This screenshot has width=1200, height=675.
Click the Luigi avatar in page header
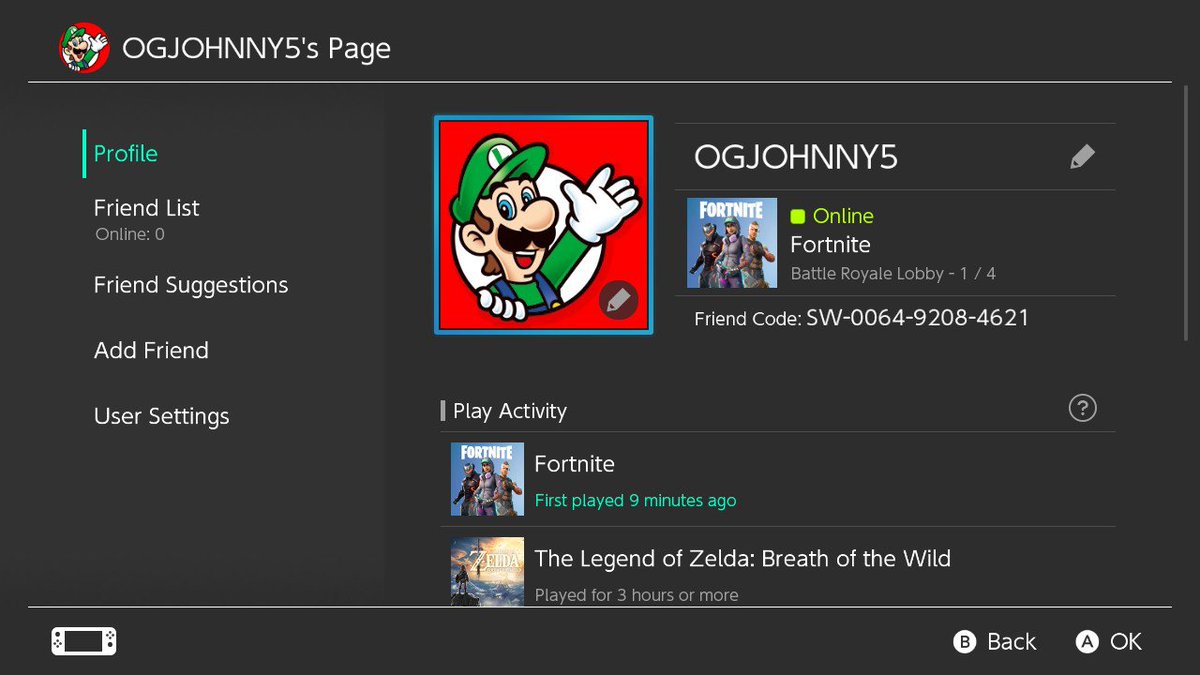point(83,47)
